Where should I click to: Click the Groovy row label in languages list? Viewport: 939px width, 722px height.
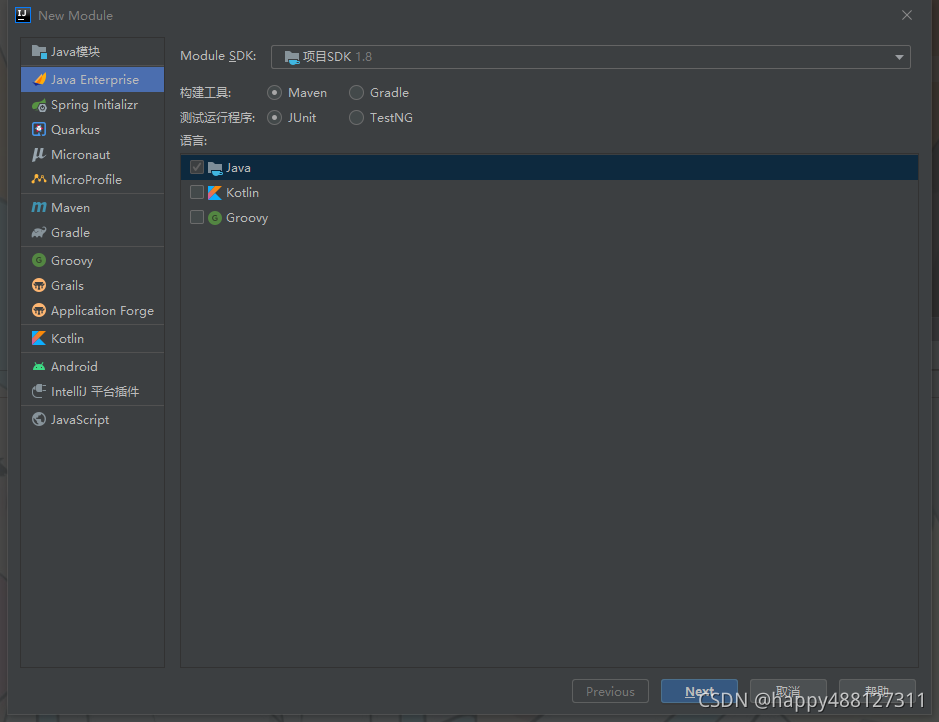coord(247,218)
